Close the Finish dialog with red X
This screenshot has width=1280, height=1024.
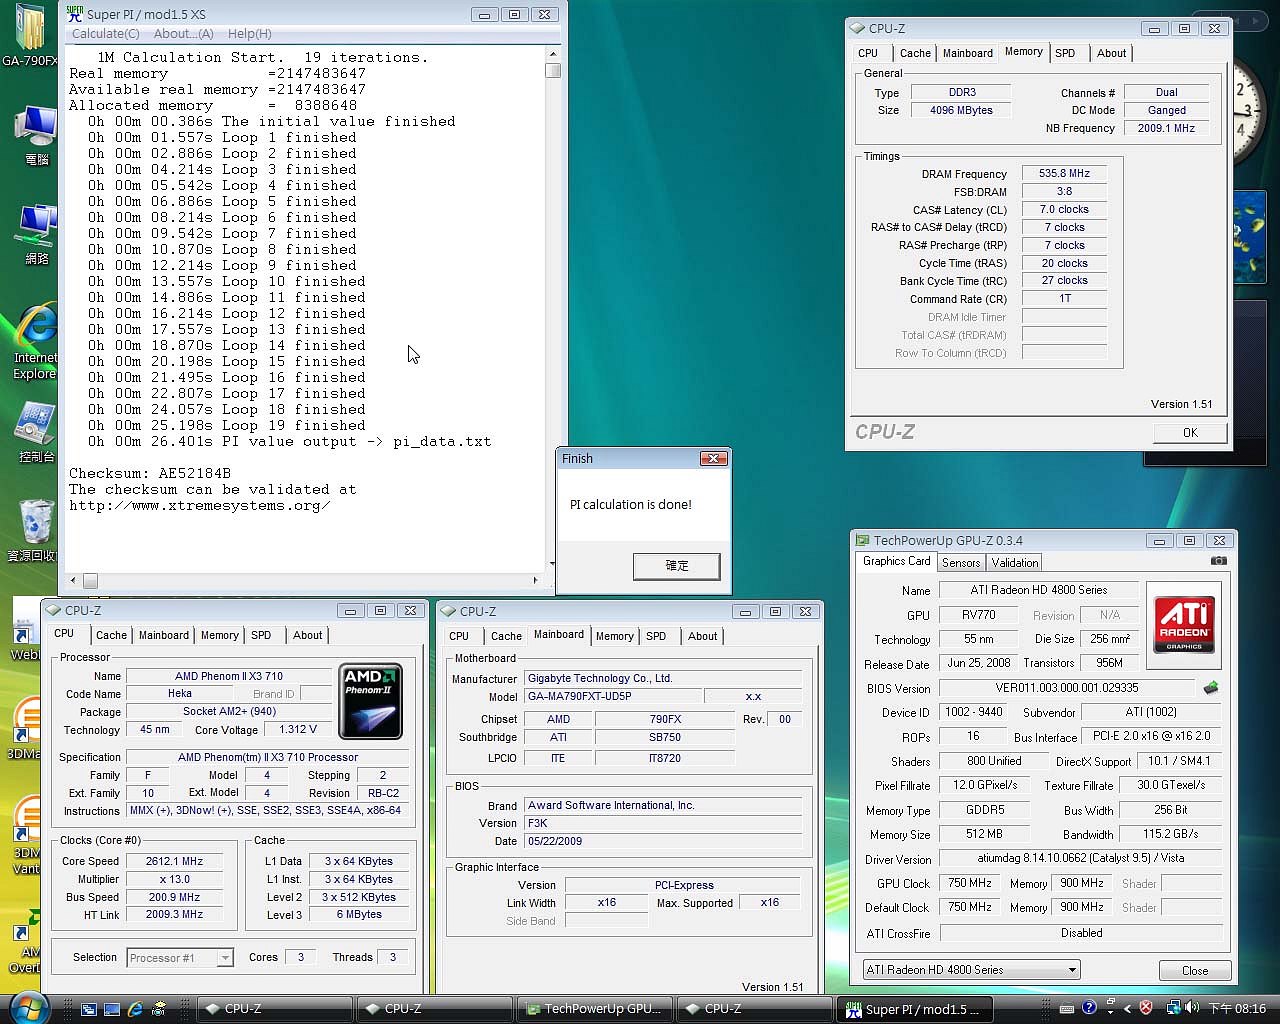coord(713,458)
